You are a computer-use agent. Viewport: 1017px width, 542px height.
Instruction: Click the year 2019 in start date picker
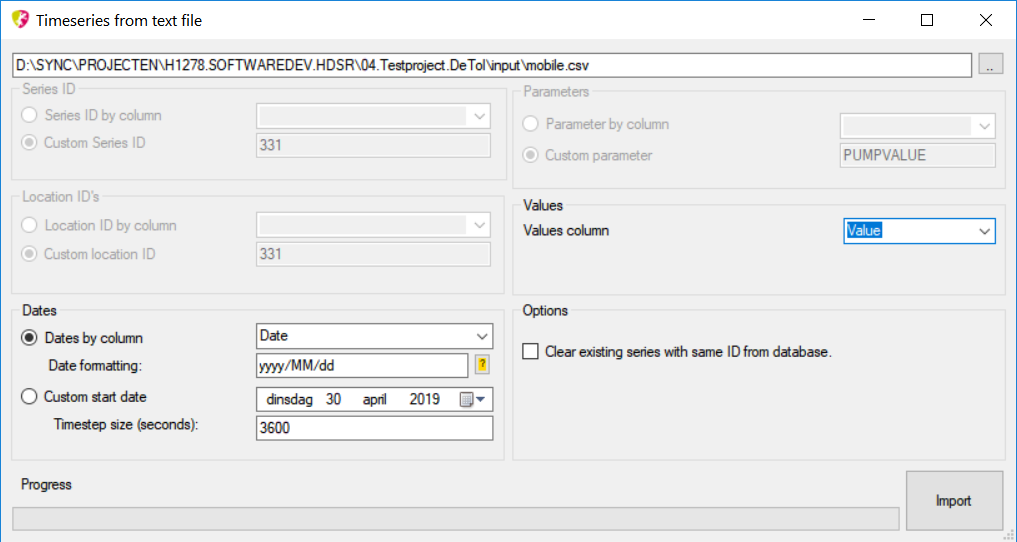pyautogui.click(x=424, y=400)
